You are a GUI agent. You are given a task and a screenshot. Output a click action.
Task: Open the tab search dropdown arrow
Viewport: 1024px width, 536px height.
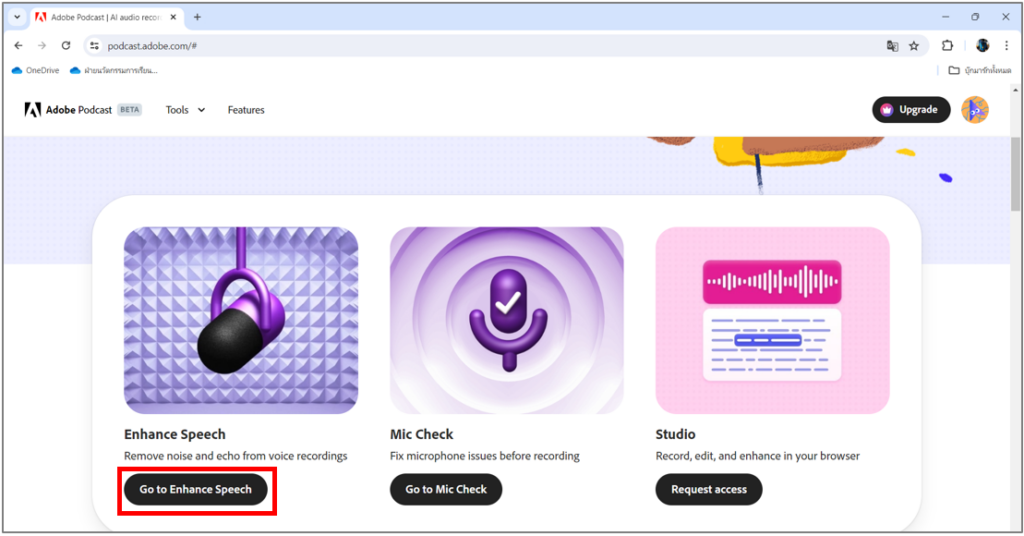17,17
